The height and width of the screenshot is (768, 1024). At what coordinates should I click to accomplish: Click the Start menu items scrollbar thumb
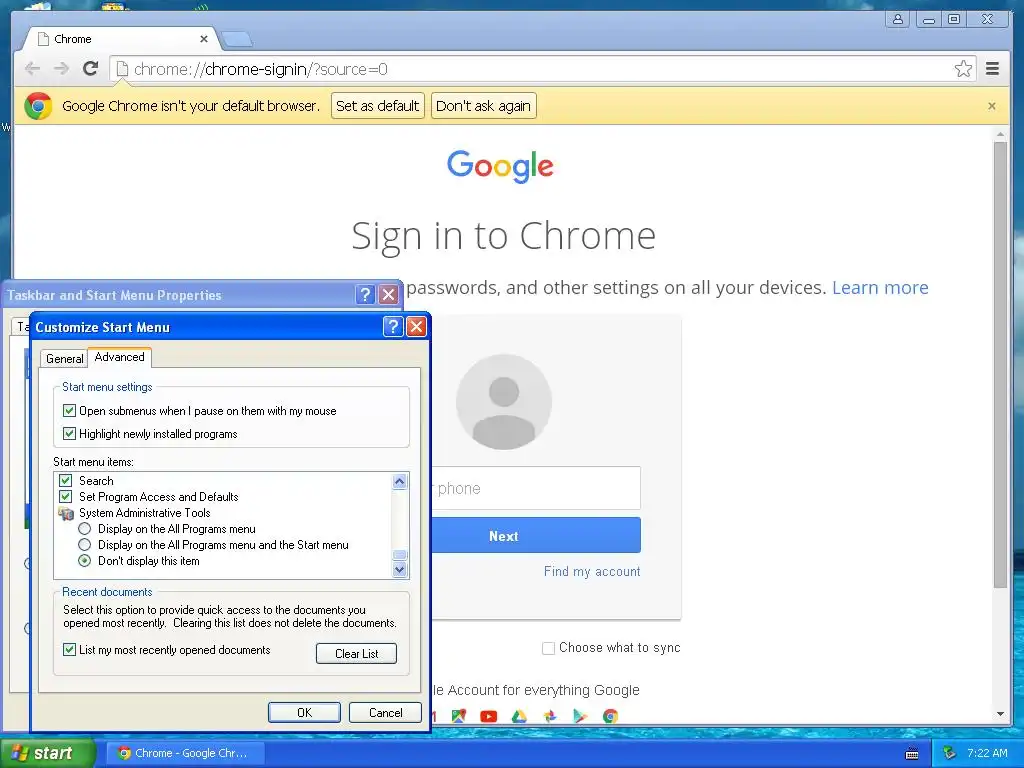tap(400, 555)
